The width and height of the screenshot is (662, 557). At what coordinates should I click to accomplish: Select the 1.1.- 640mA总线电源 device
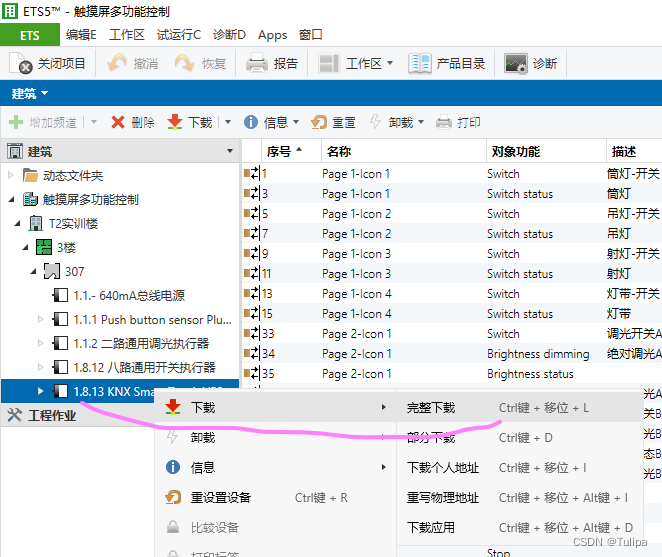129,295
